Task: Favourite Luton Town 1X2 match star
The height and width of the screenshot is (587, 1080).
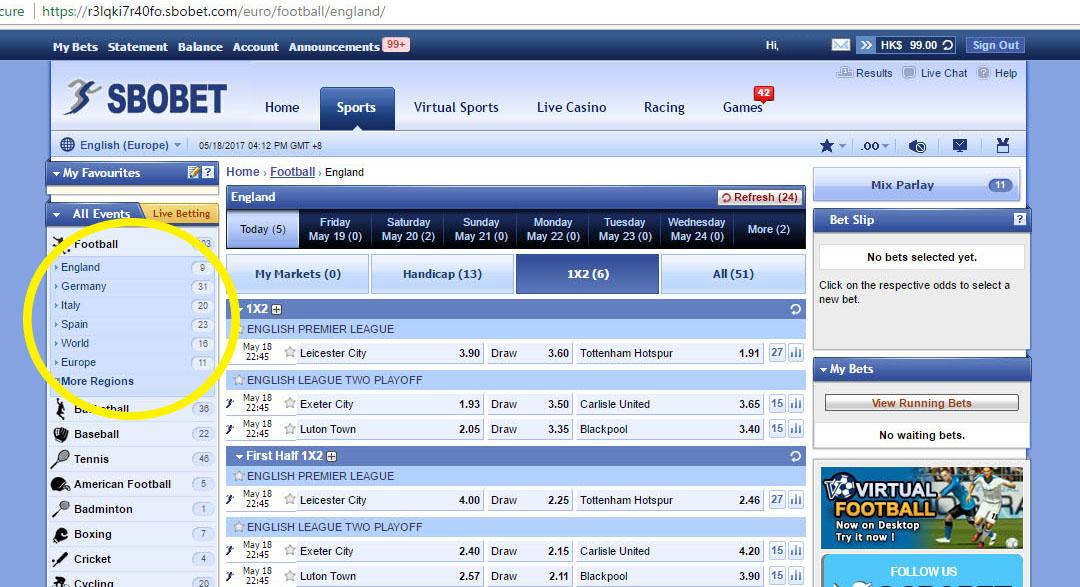Action: 290,428
